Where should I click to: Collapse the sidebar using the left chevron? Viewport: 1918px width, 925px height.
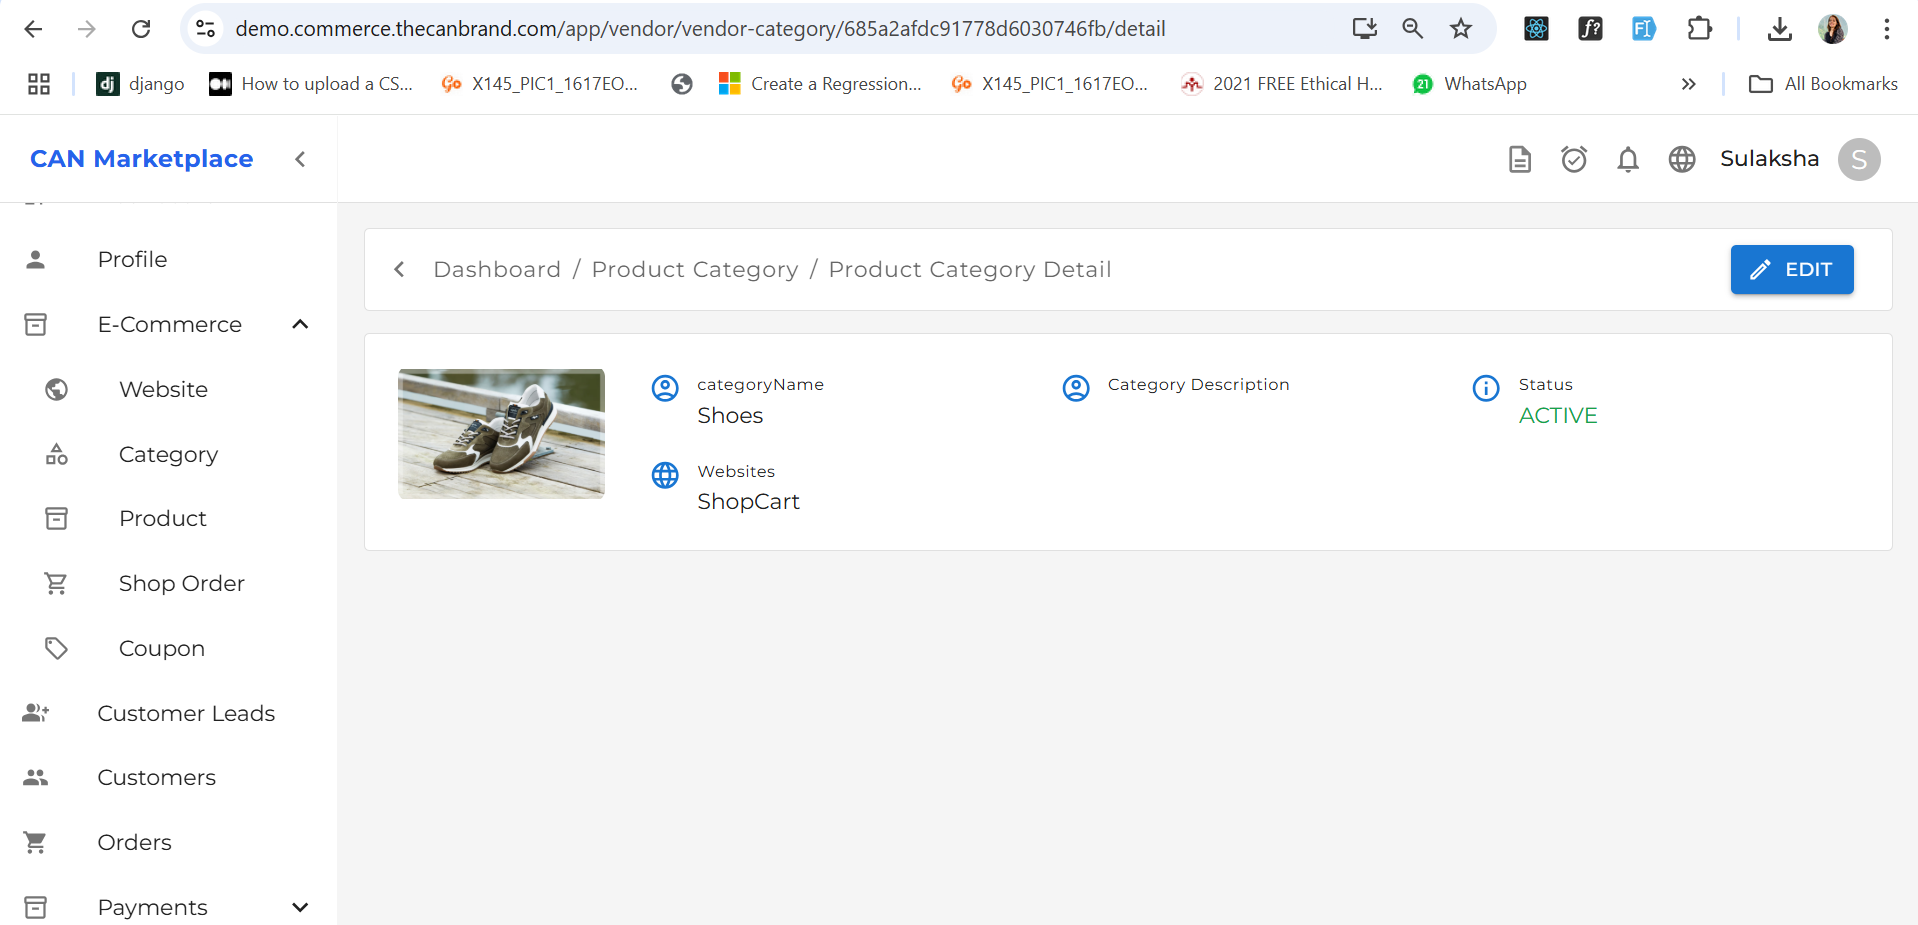pos(299,159)
